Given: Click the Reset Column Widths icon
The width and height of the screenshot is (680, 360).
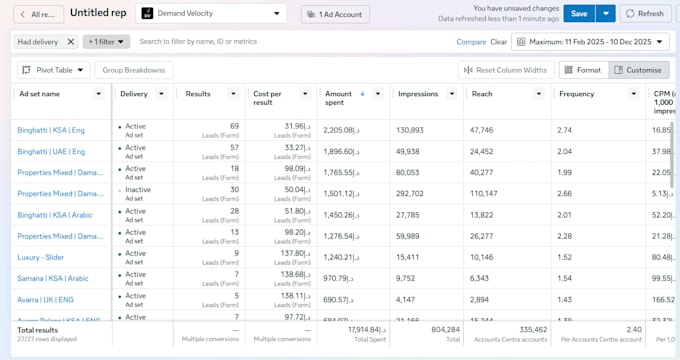Looking at the screenshot, I should (468, 70).
